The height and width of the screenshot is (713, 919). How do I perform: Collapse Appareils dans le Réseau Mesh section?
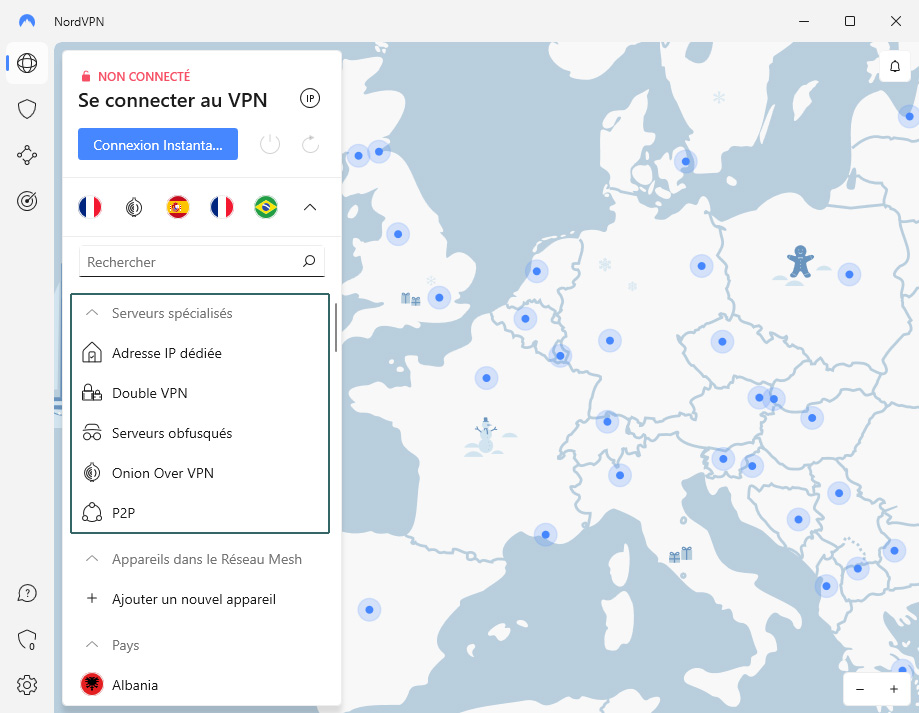tap(91, 559)
